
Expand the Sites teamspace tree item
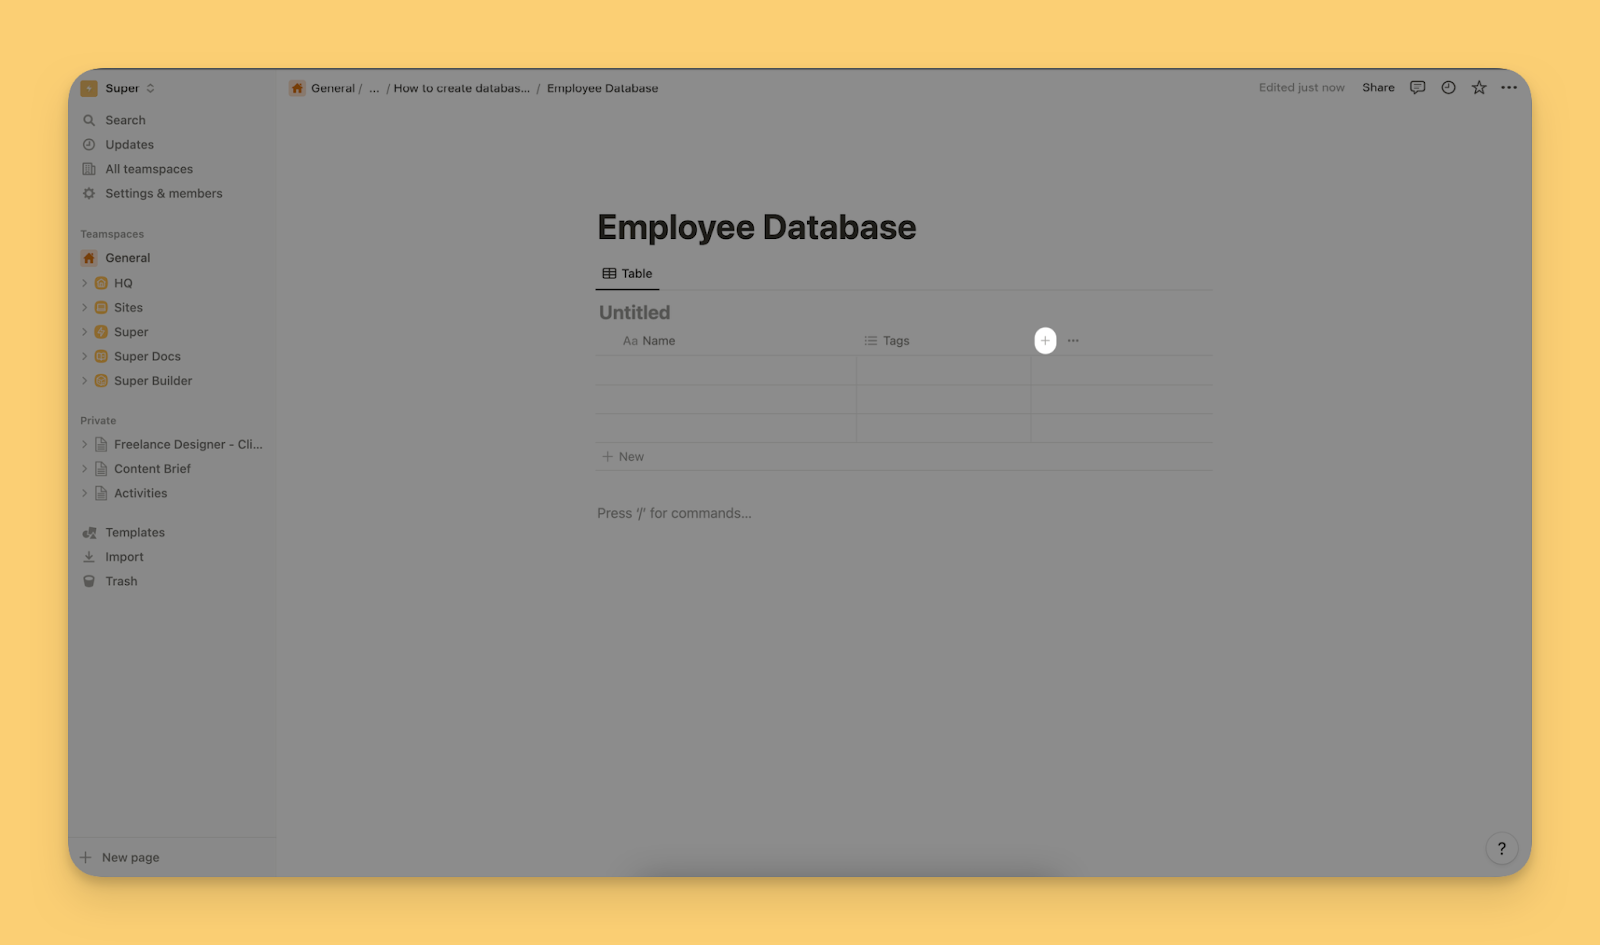click(x=85, y=308)
